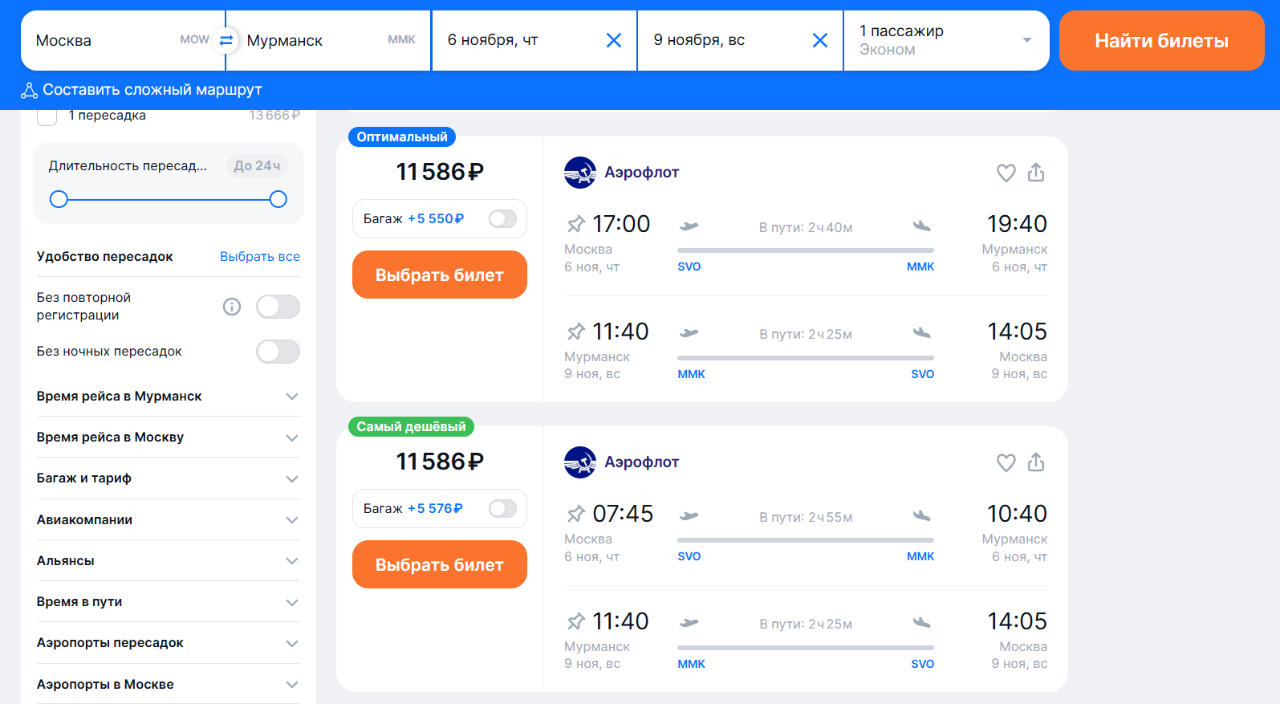
Task: Share the Оптимальный ticket
Action: click(1036, 173)
